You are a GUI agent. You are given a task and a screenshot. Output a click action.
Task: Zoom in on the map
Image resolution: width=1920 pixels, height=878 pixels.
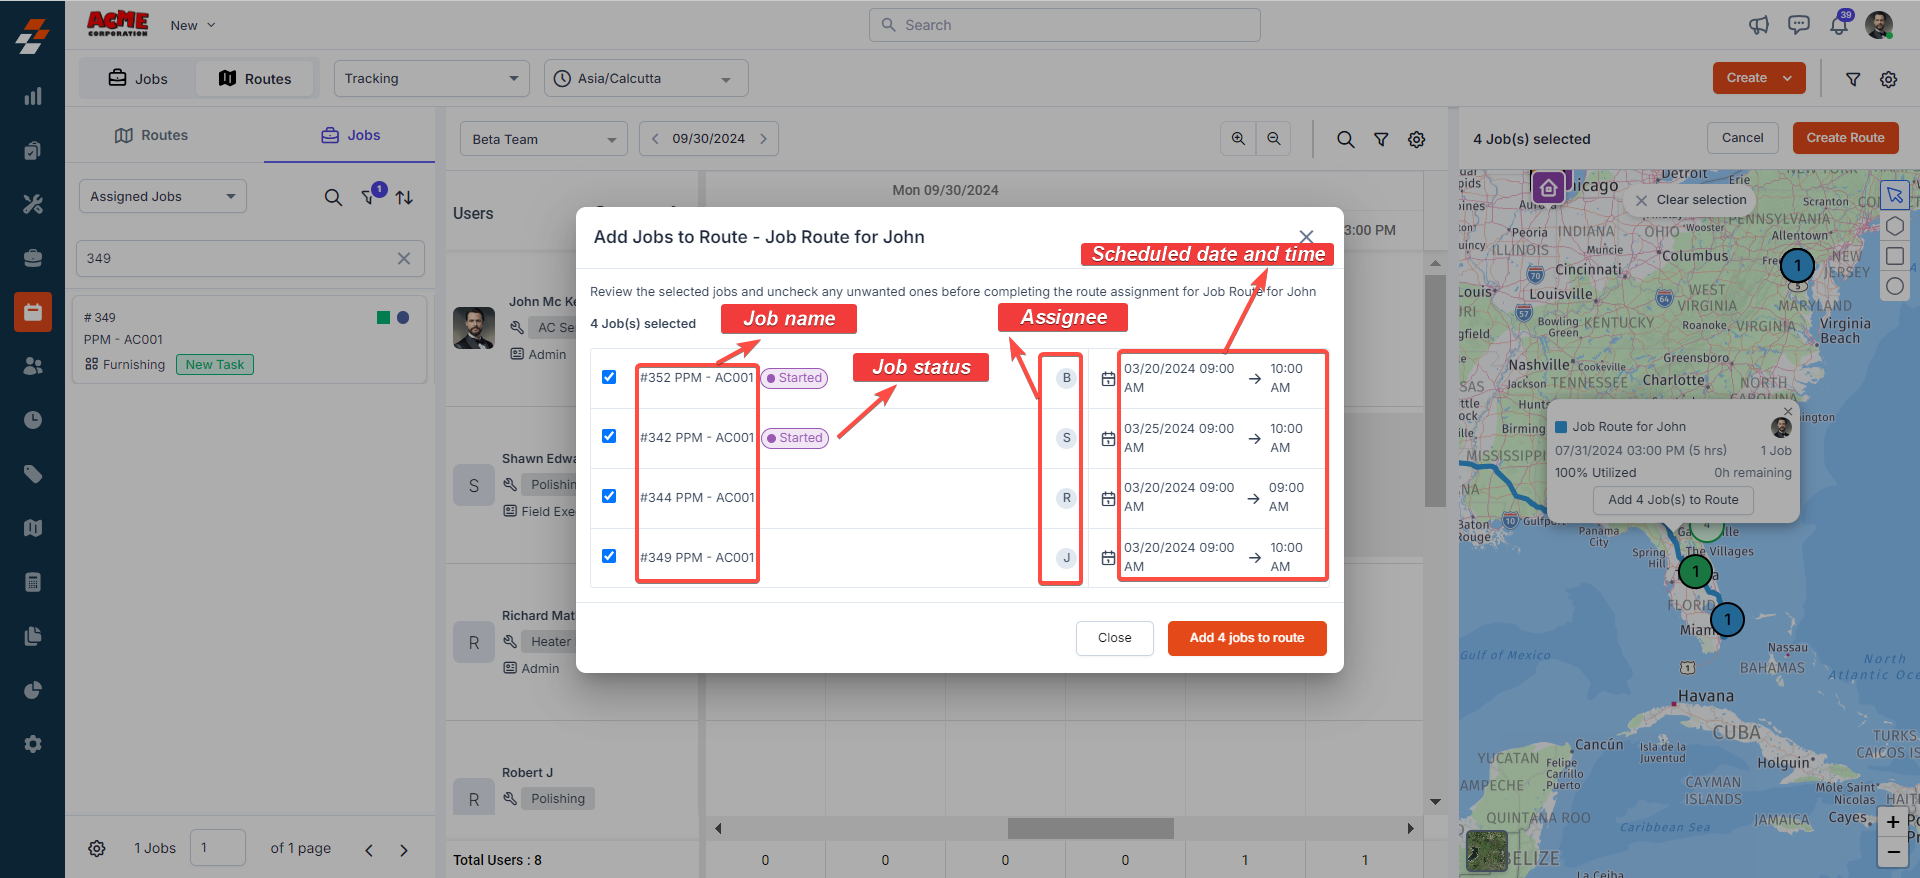coord(1893,822)
